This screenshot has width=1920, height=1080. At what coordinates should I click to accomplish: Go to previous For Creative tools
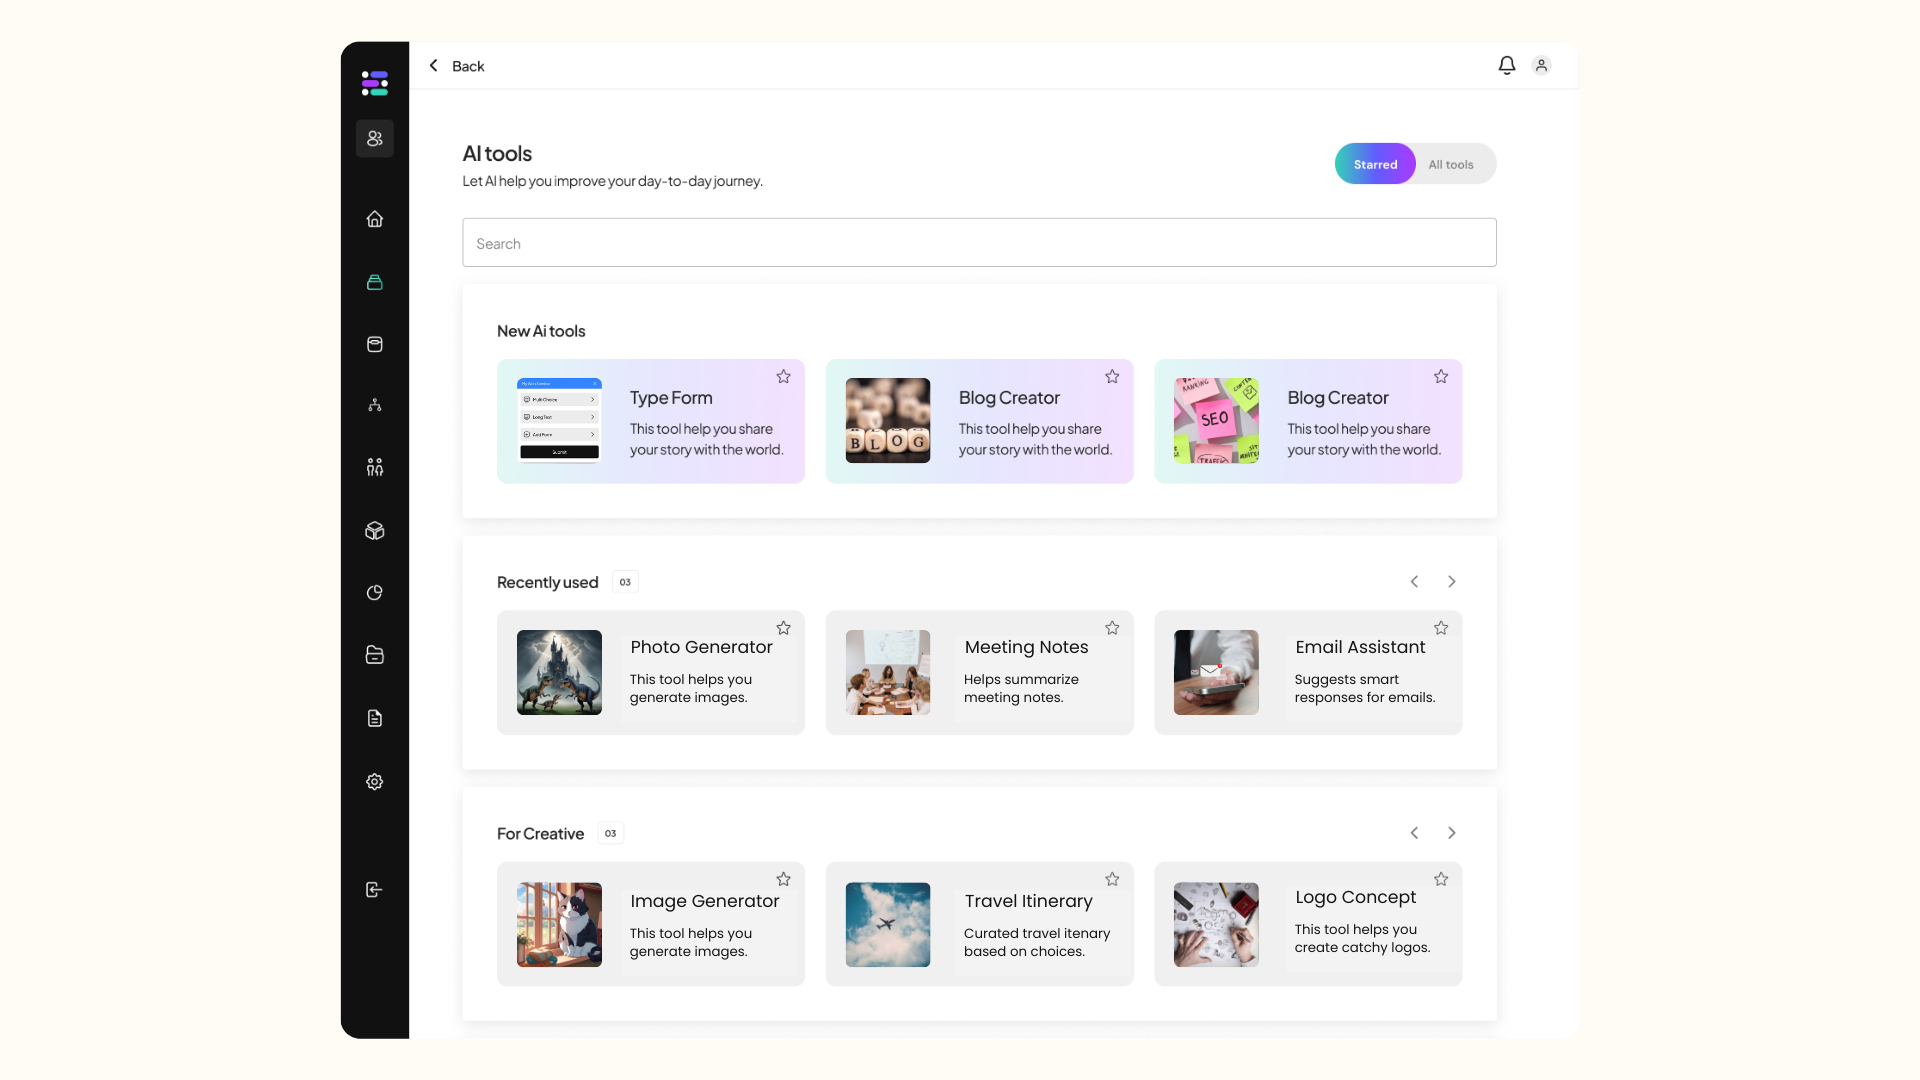1414,833
